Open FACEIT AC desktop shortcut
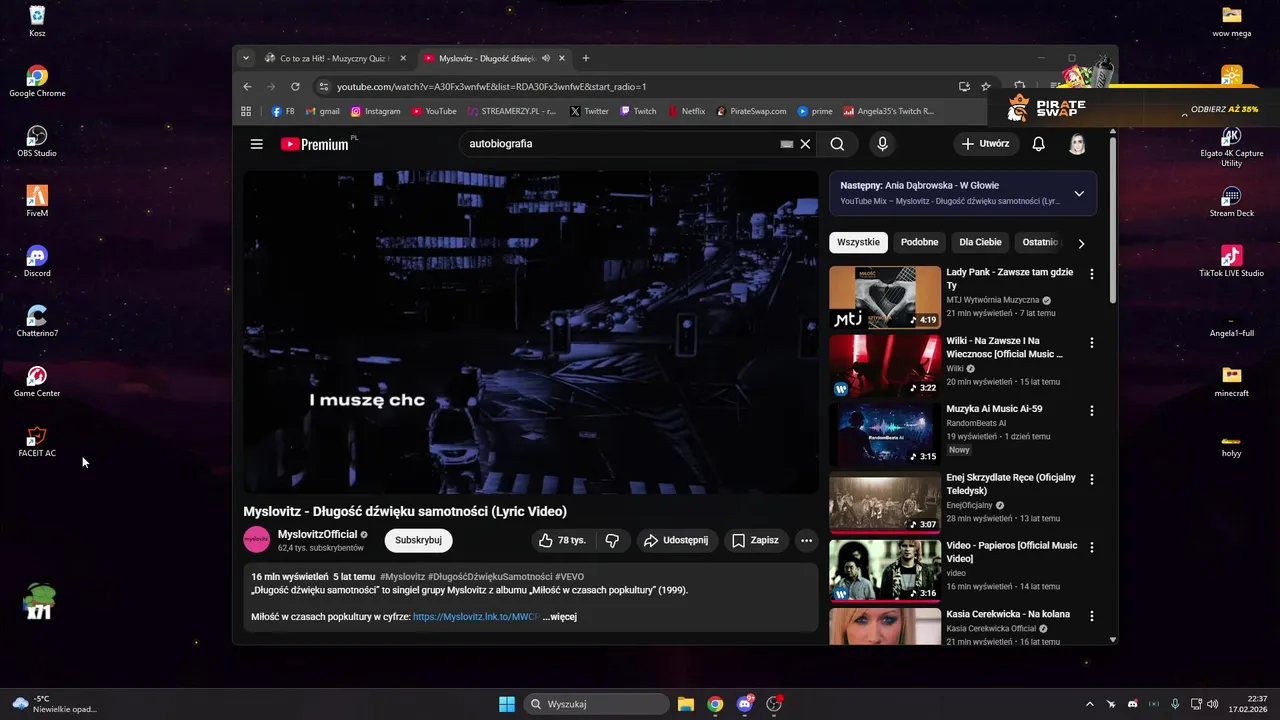This screenshot has width=1280, height=720. (x=37, y=441)
